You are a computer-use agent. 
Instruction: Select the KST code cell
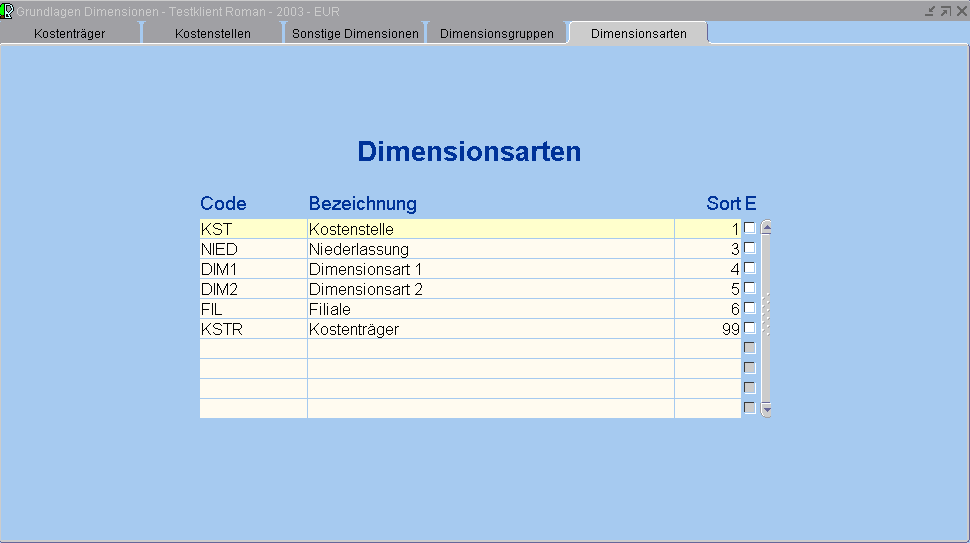point(252,229)
